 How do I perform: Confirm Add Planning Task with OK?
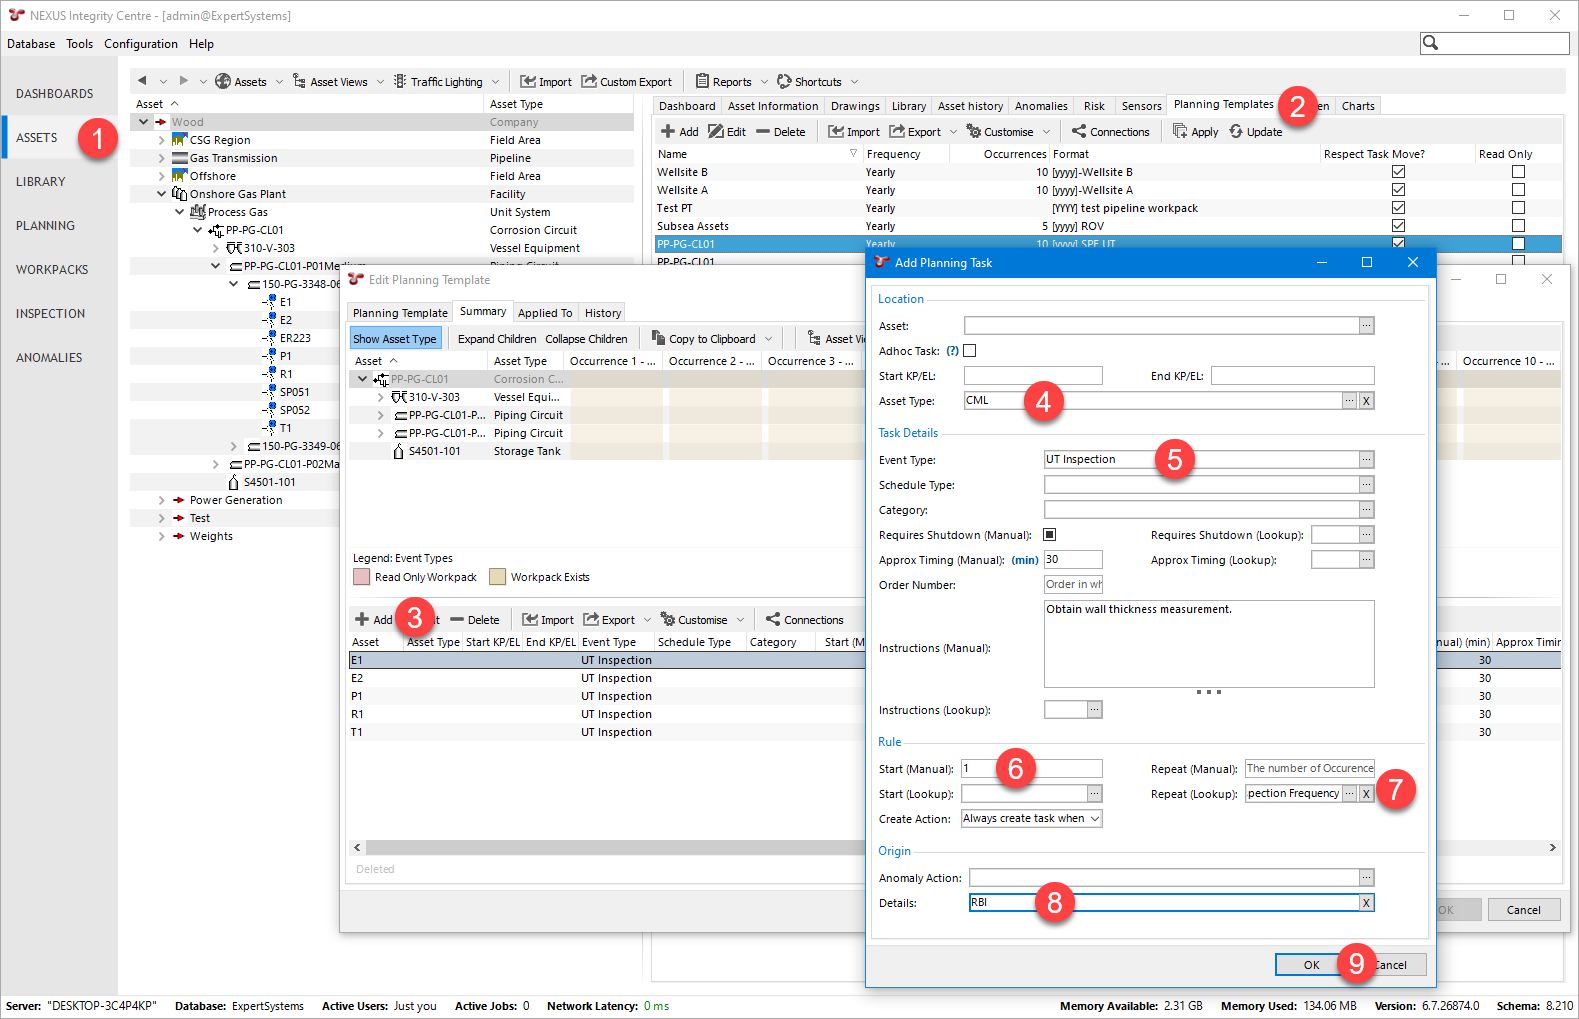point(1311,965)
